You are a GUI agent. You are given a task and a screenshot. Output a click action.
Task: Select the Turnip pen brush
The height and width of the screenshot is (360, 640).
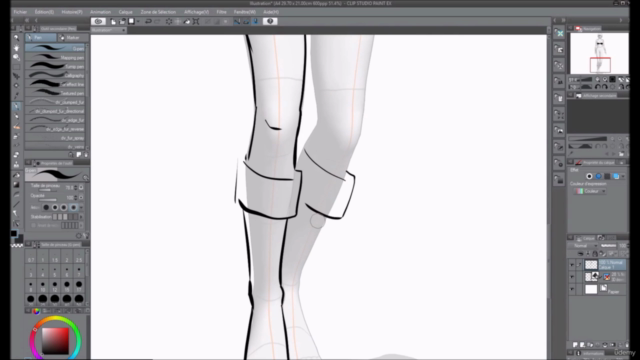click(x=55, y=67)
